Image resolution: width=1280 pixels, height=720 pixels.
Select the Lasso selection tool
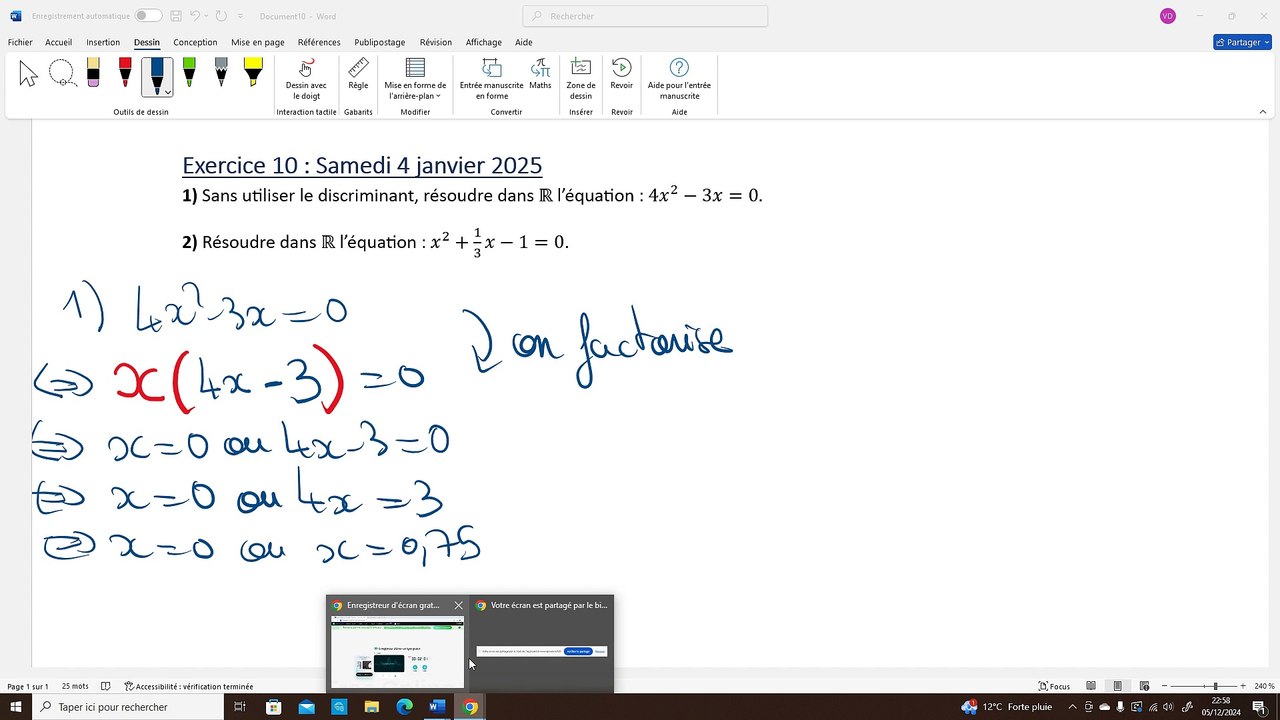pyautogui.click(x=62, y=73)
